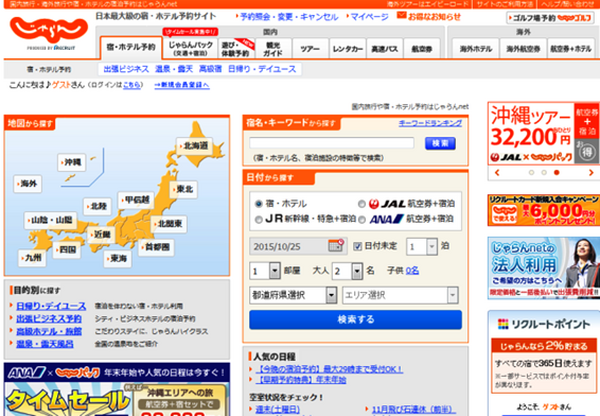Screen dimensions: 600x416
Task: Open the レンタカー tab
Action: [x=347, y=49]
